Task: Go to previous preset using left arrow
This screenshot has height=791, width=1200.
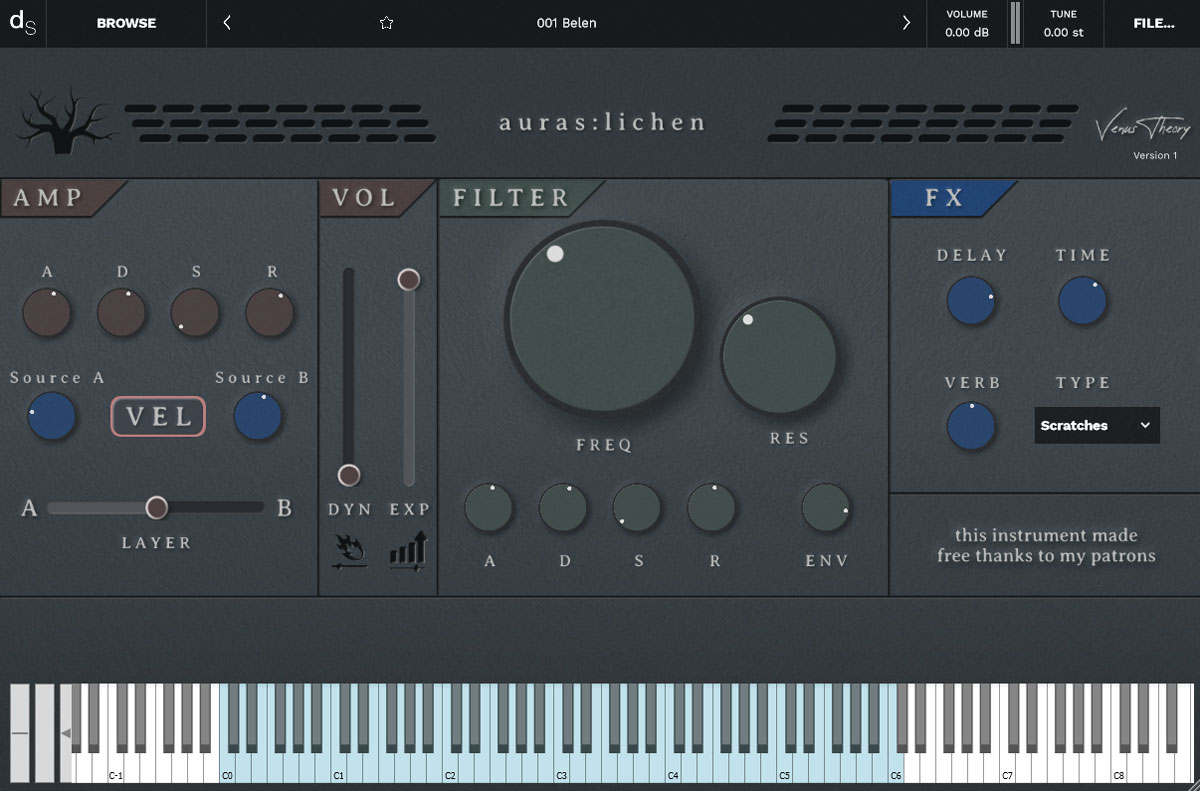Action: coord(227,23)
